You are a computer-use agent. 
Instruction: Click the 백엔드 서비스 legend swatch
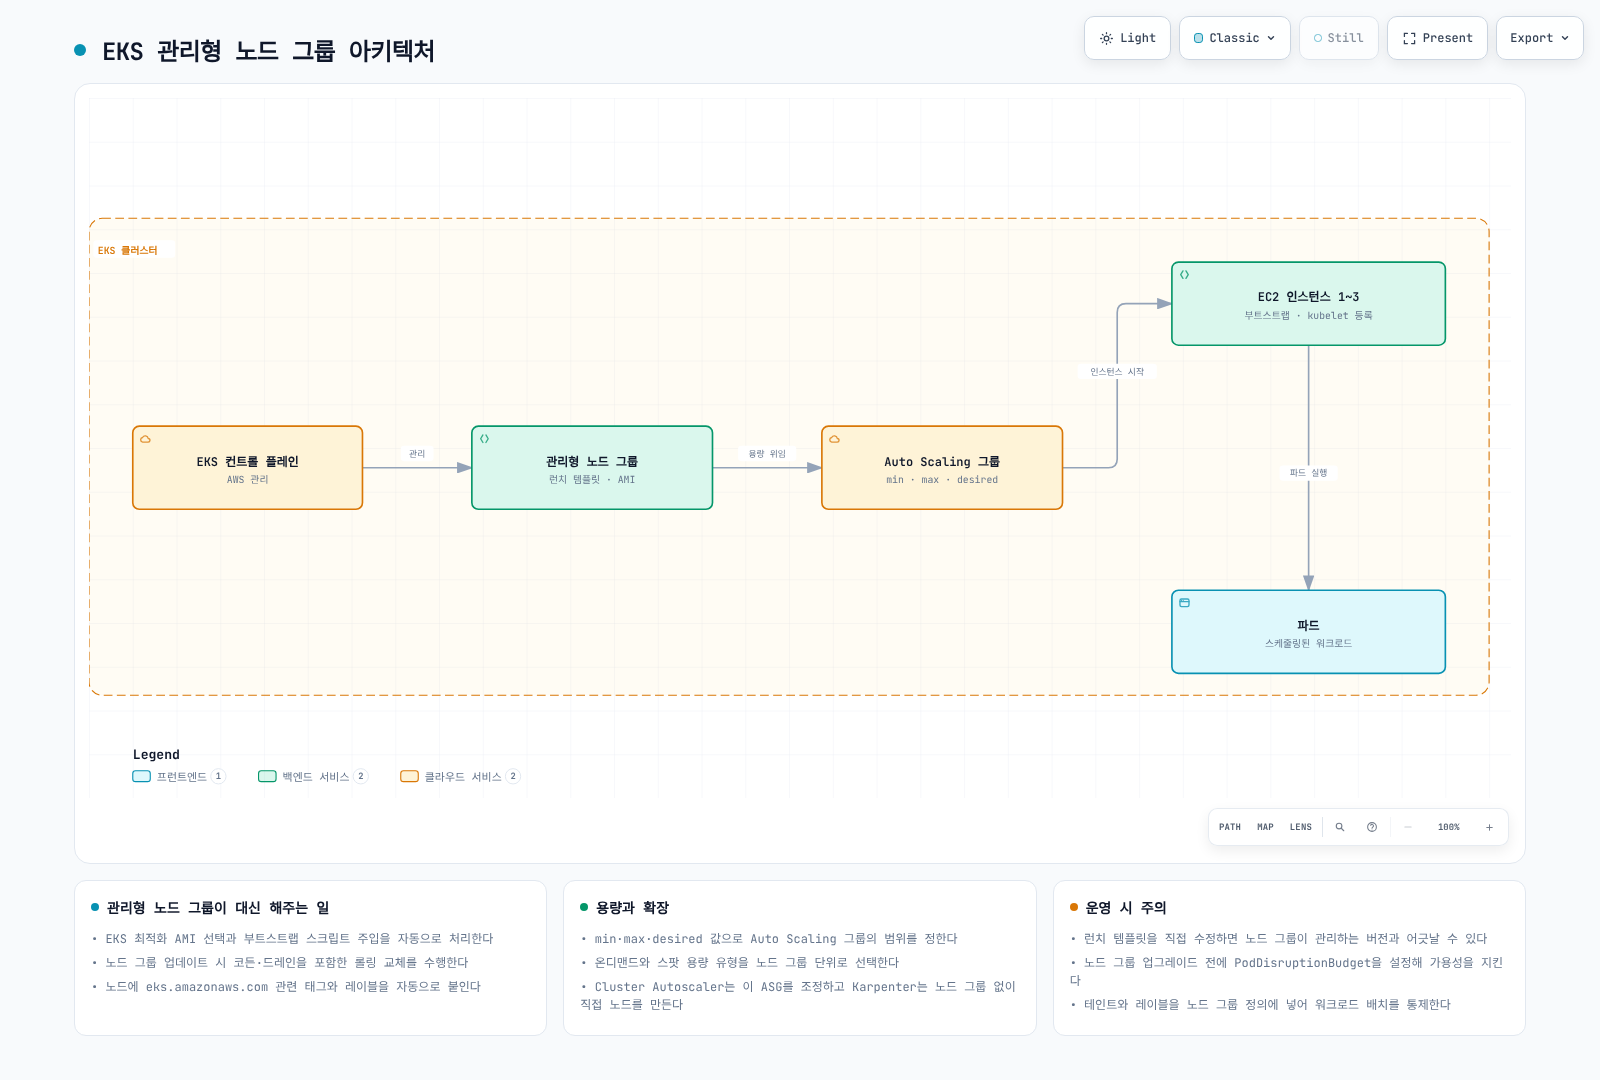(267, 776)
